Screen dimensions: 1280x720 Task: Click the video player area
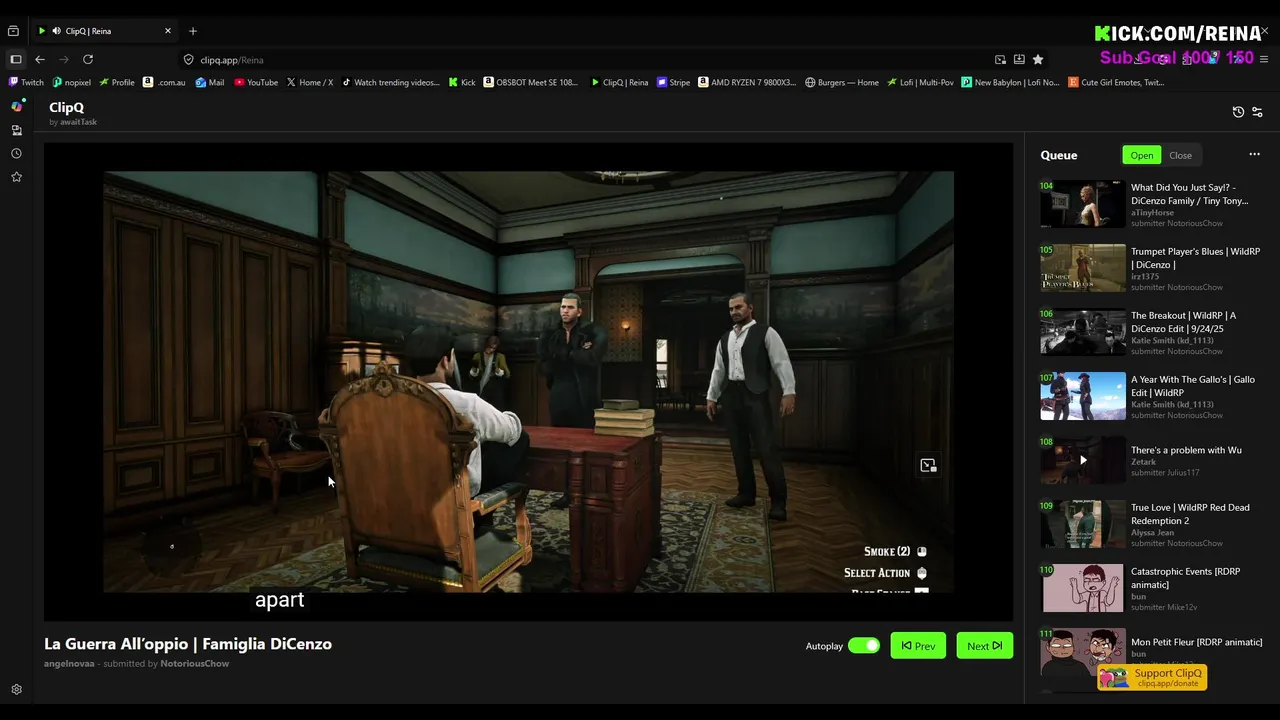pyautogui.click(x=528, y=381)
